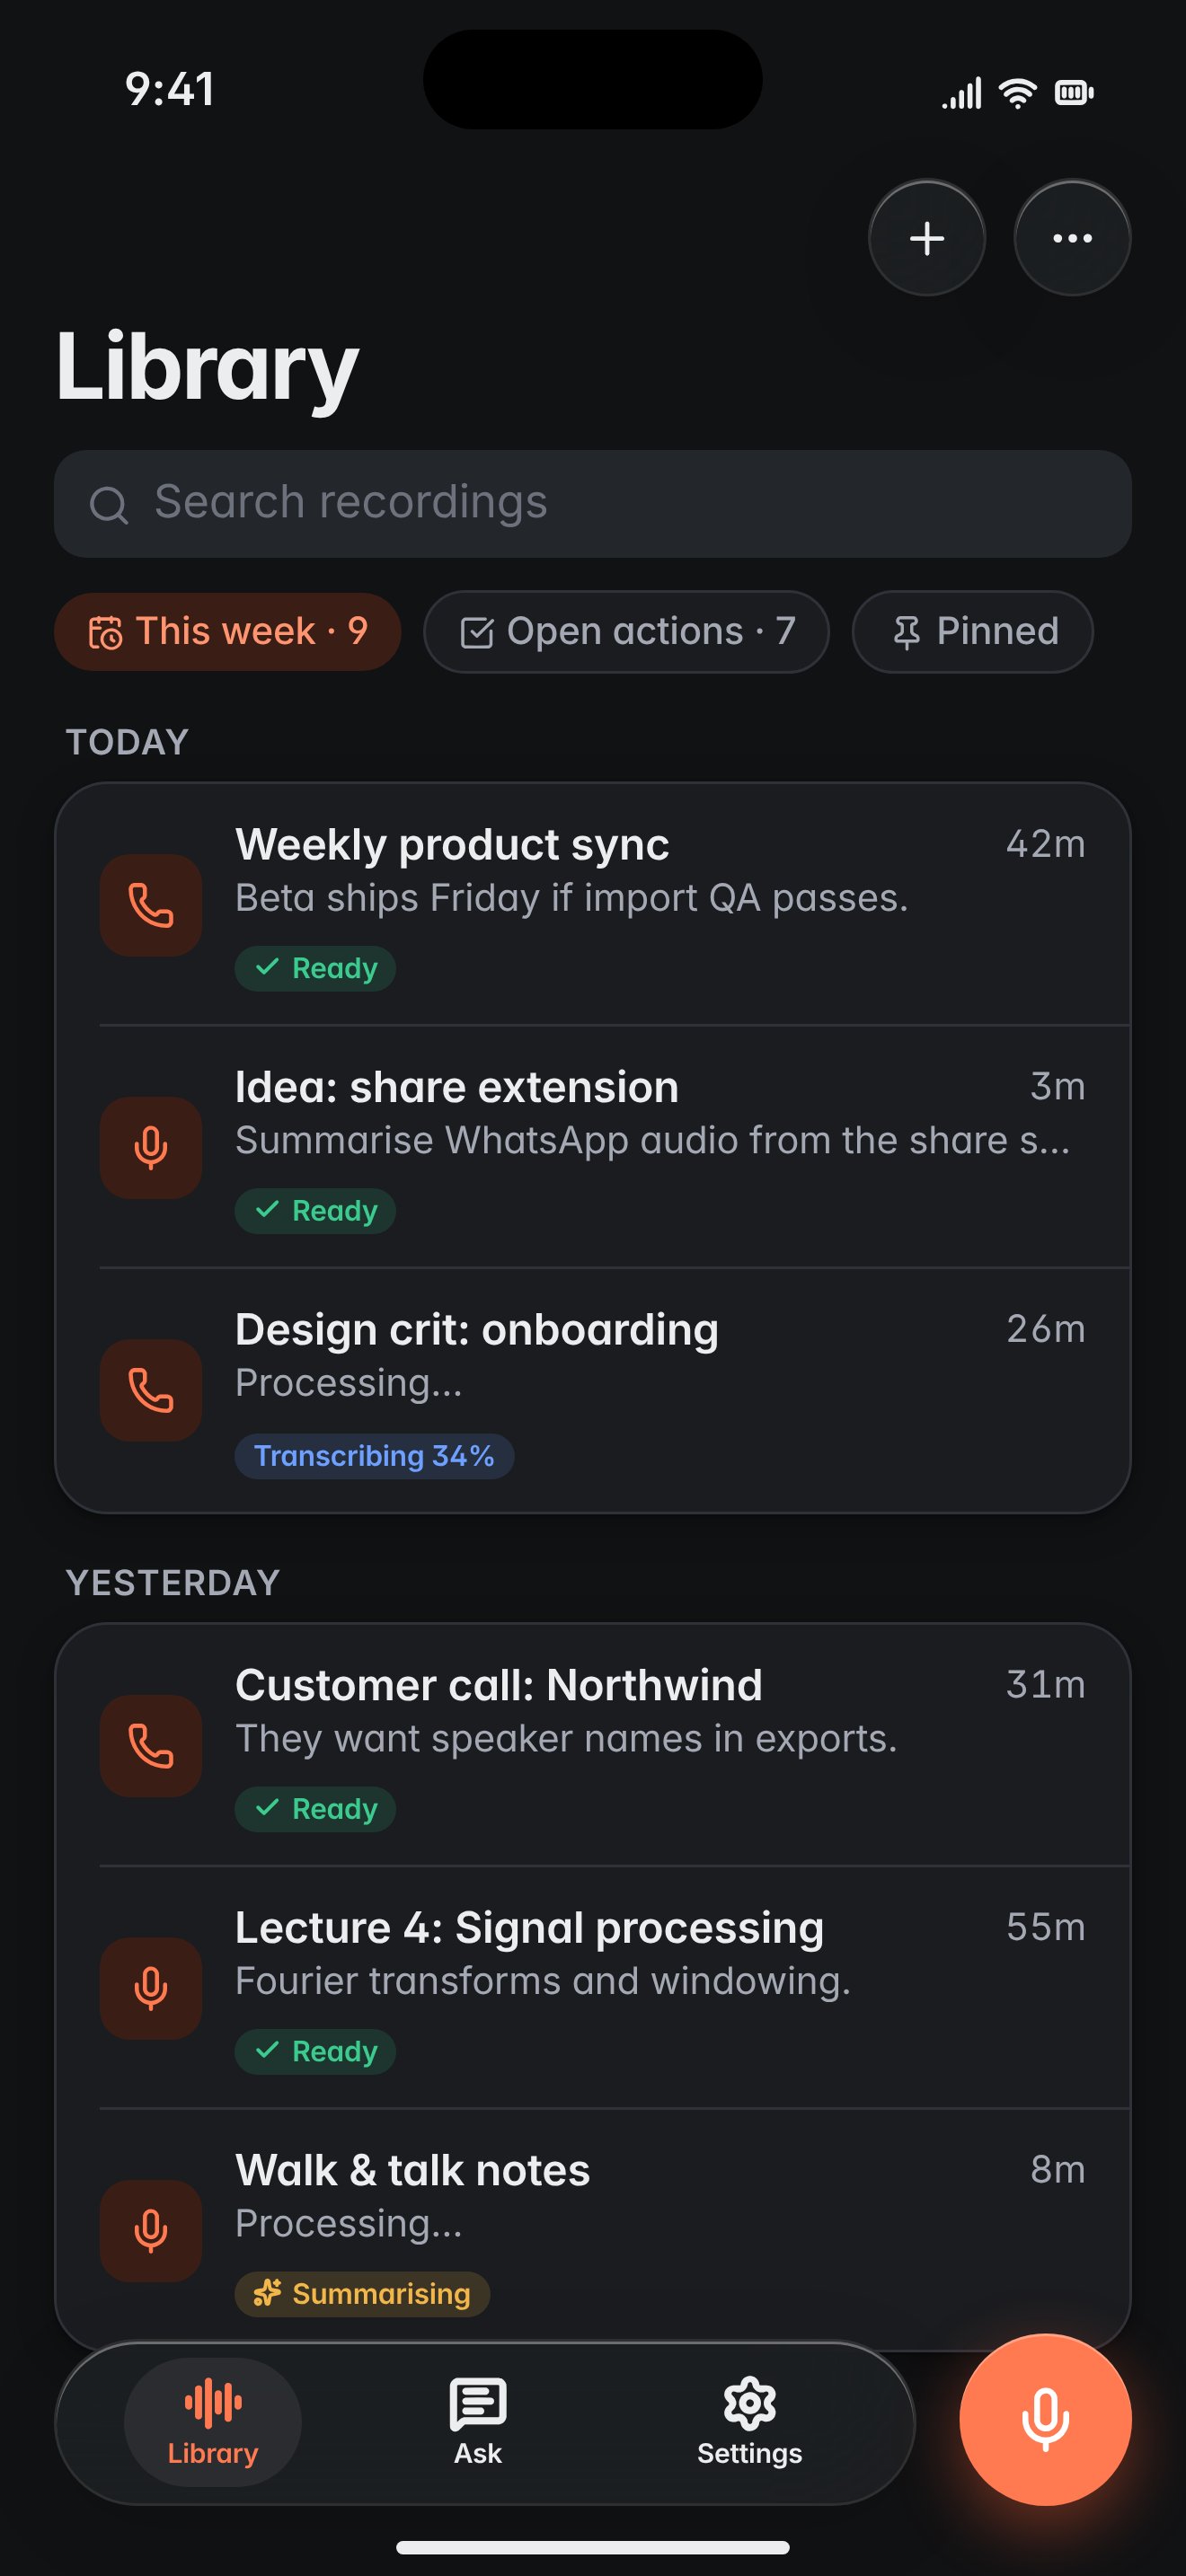Click "They want speaker names in exports." text
The height and width of the screenshot is (2576, 1186).
point(566,1739)
